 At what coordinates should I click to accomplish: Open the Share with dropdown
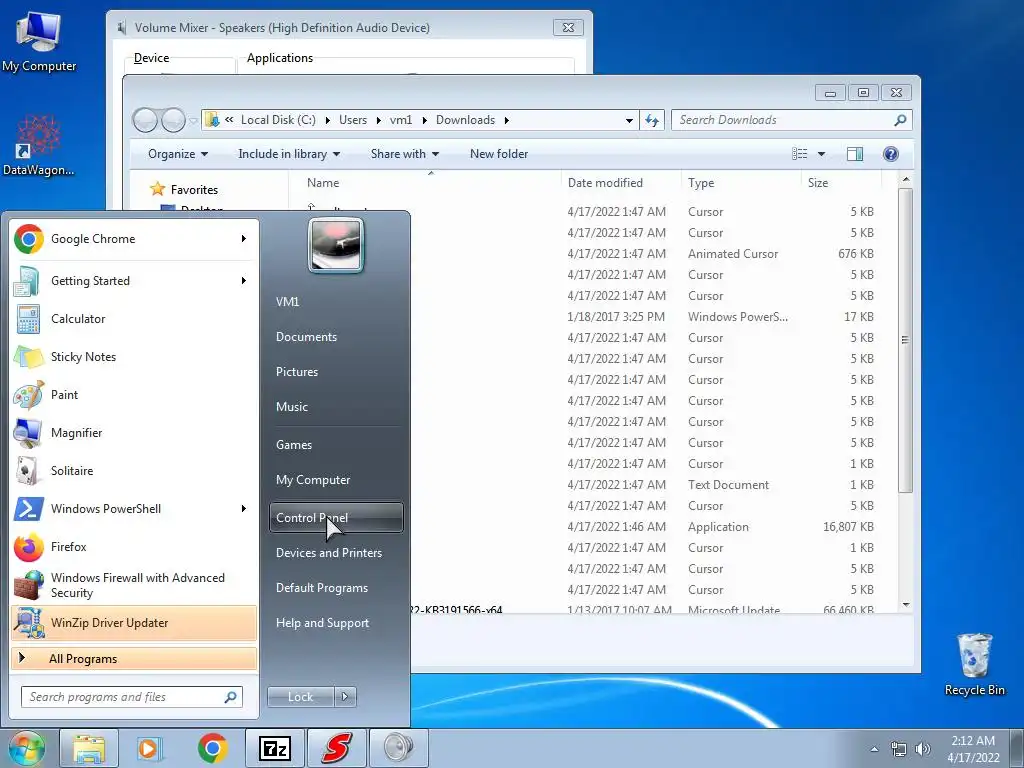(404, 154)
